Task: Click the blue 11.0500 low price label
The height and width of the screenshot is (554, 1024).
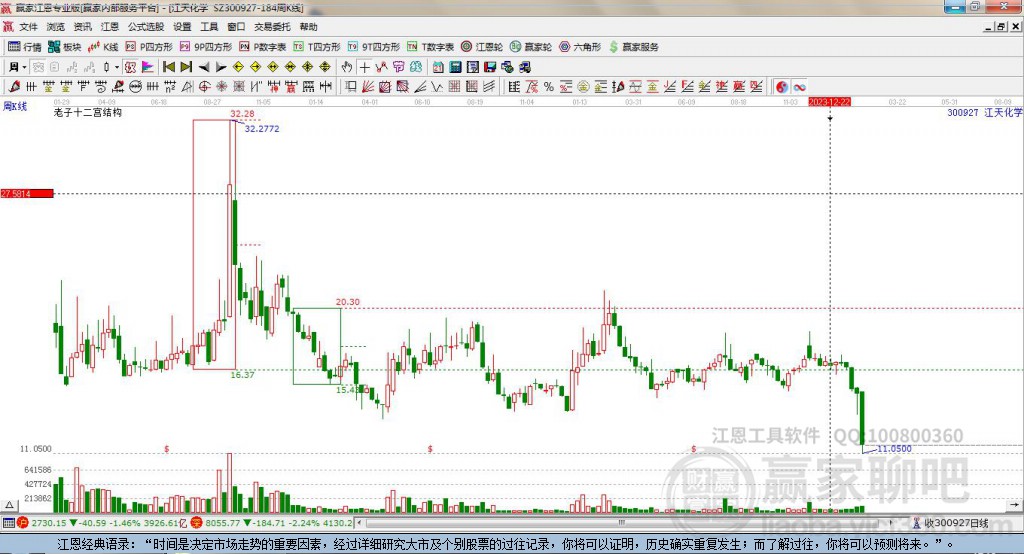Action: pos(895,449)
